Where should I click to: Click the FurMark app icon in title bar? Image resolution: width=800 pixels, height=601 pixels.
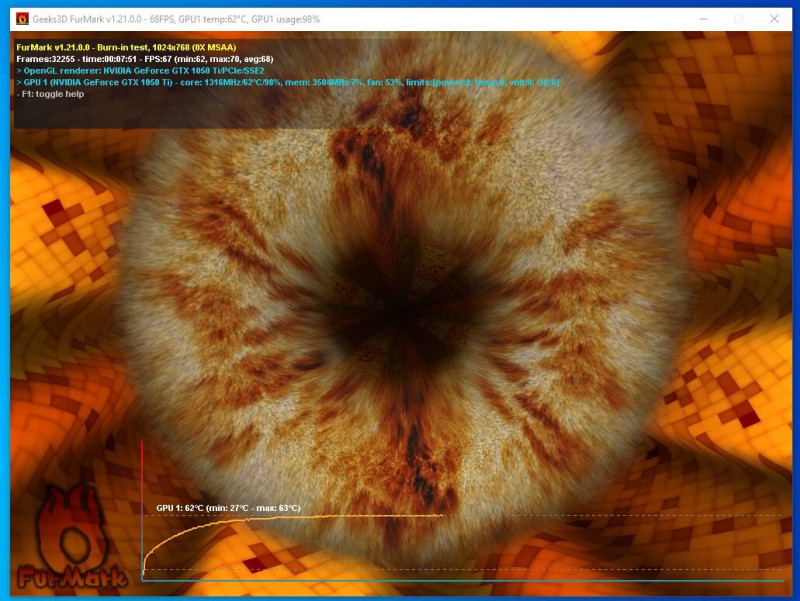tap(22, 19)
